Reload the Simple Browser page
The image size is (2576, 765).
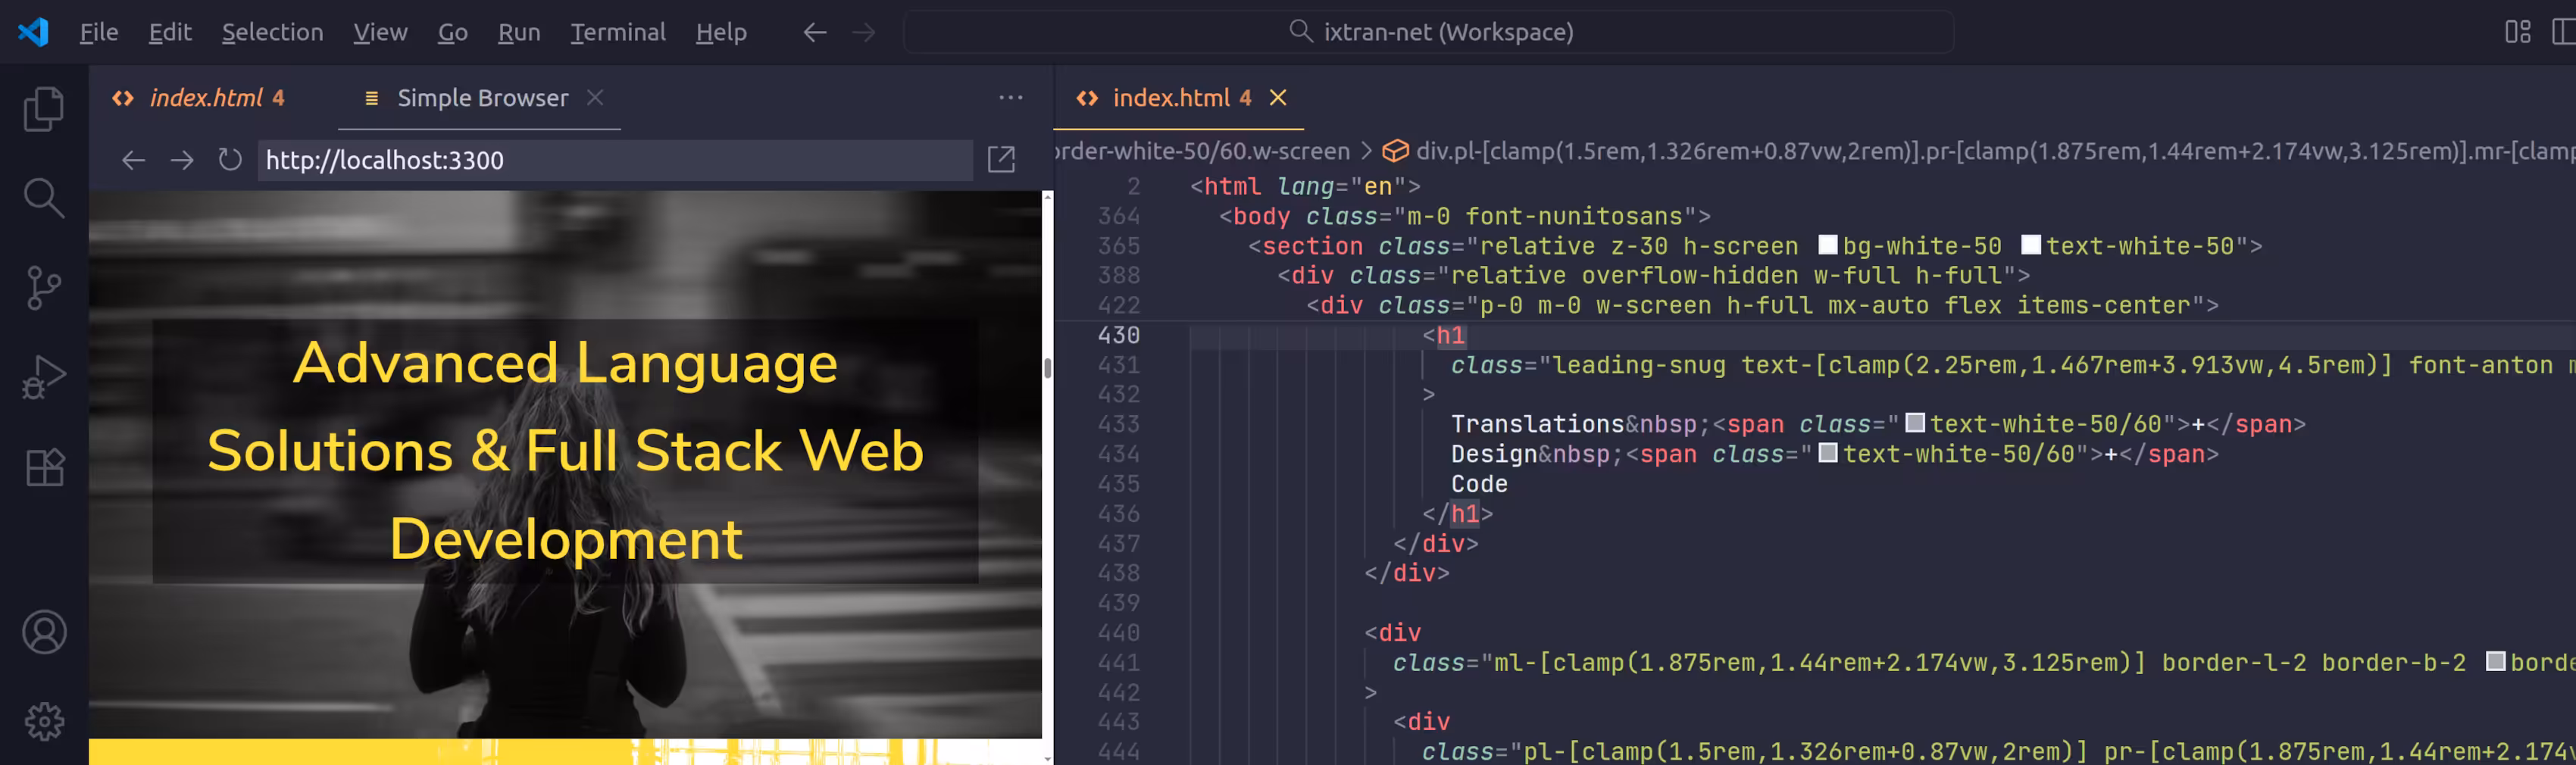(x=230, y=160)
